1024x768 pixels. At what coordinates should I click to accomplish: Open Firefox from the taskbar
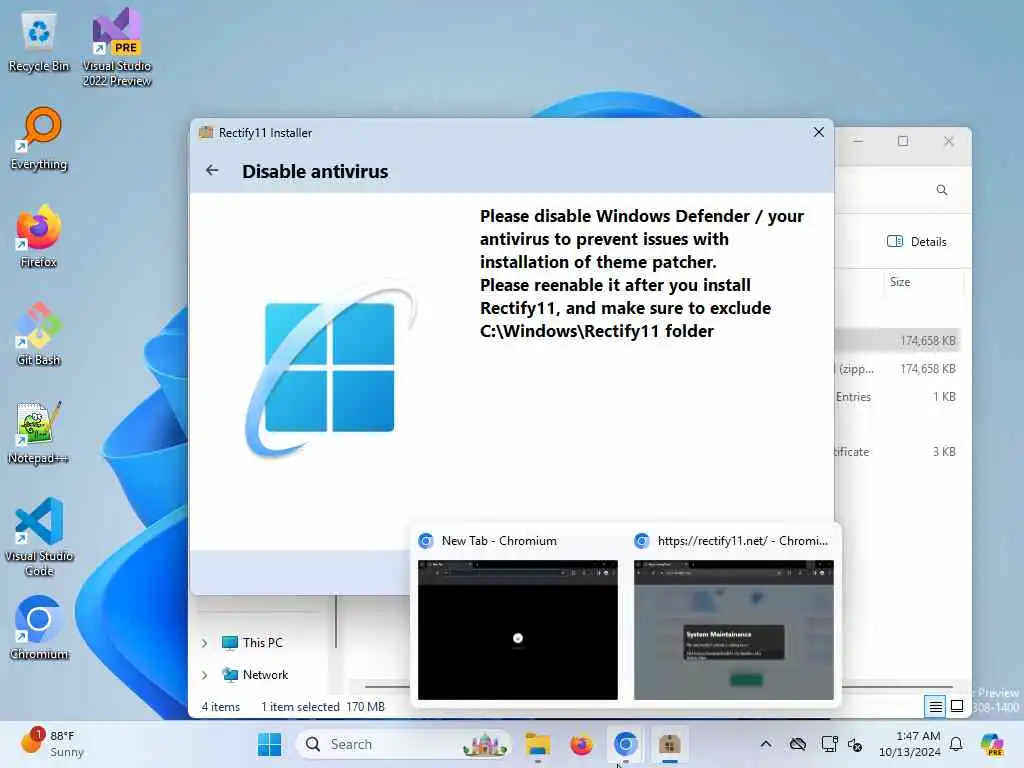tap(581, 744)
